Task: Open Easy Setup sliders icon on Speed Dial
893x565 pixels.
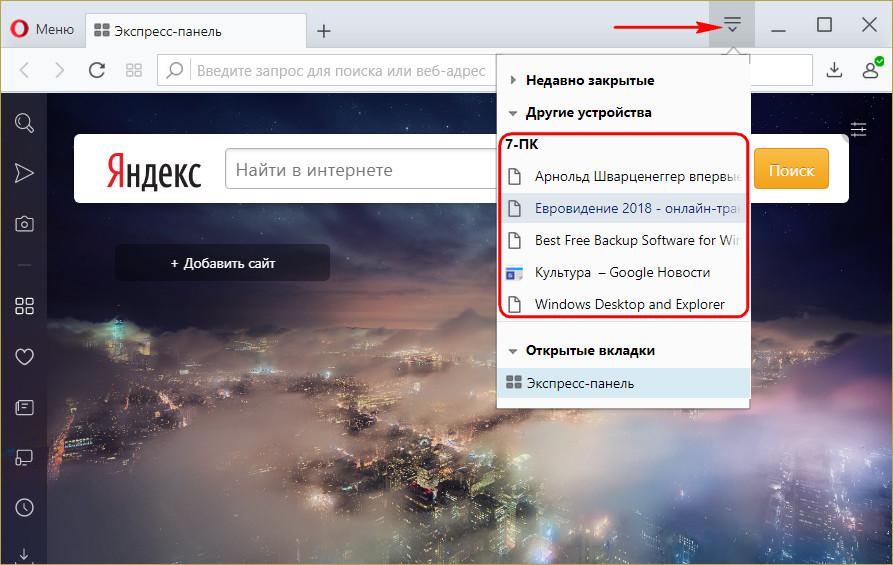Action: (x=858, y=128)
